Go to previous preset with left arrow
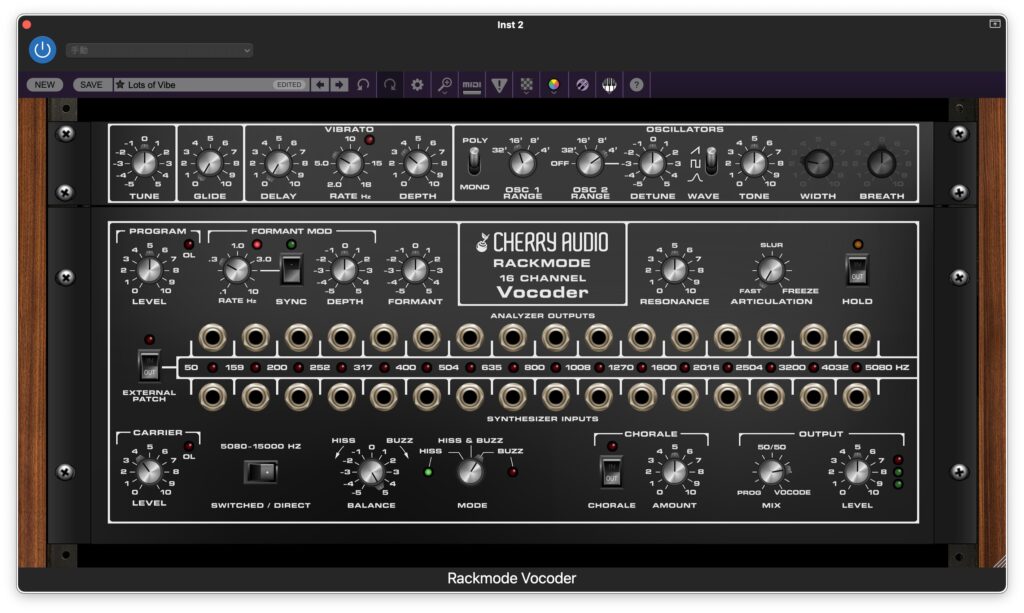 [319, 85]
